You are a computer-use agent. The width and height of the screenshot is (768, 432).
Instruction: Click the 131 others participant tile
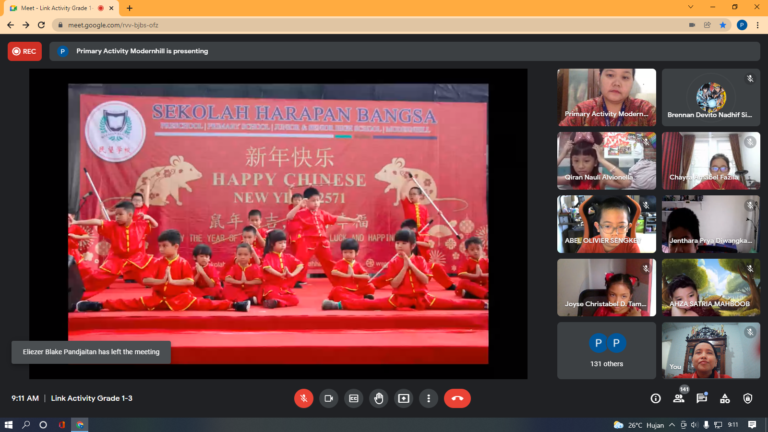click(x=606, y=350)
